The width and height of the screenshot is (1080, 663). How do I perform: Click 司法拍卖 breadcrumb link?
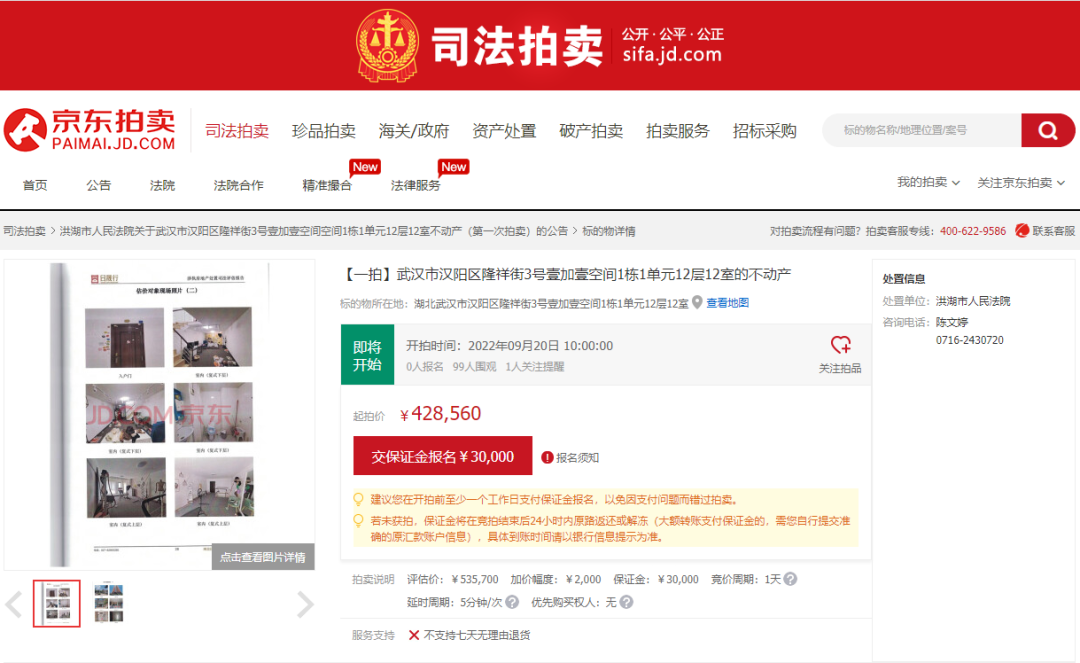(24, 231)
